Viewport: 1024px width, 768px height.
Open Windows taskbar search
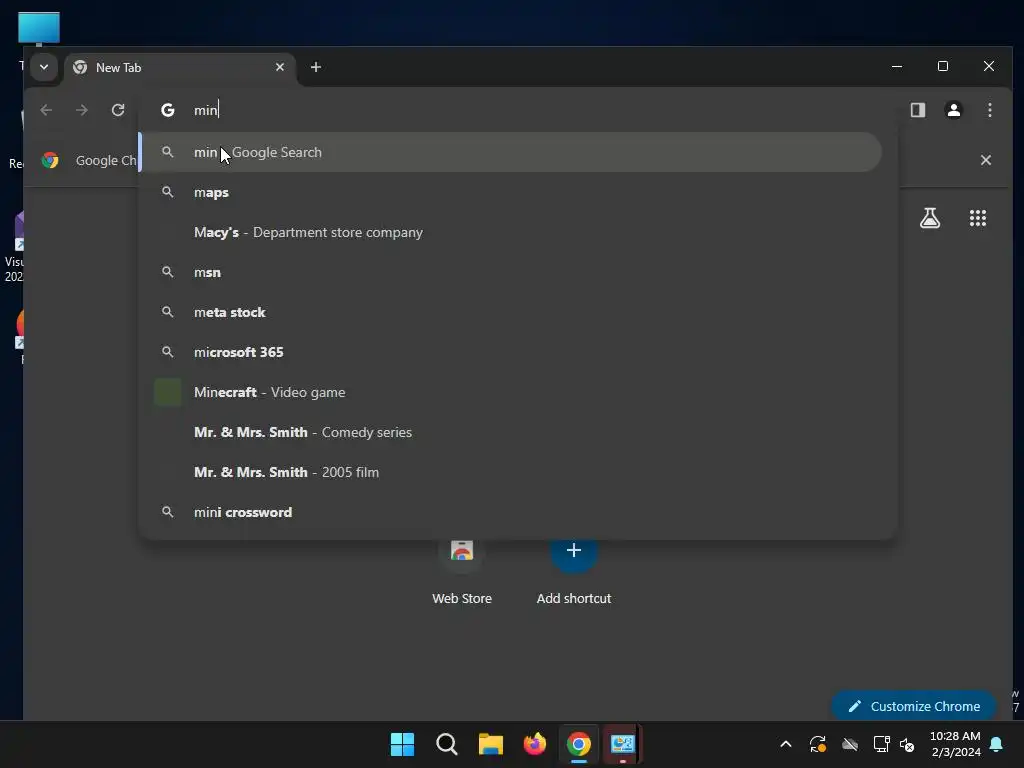(447, 744)
